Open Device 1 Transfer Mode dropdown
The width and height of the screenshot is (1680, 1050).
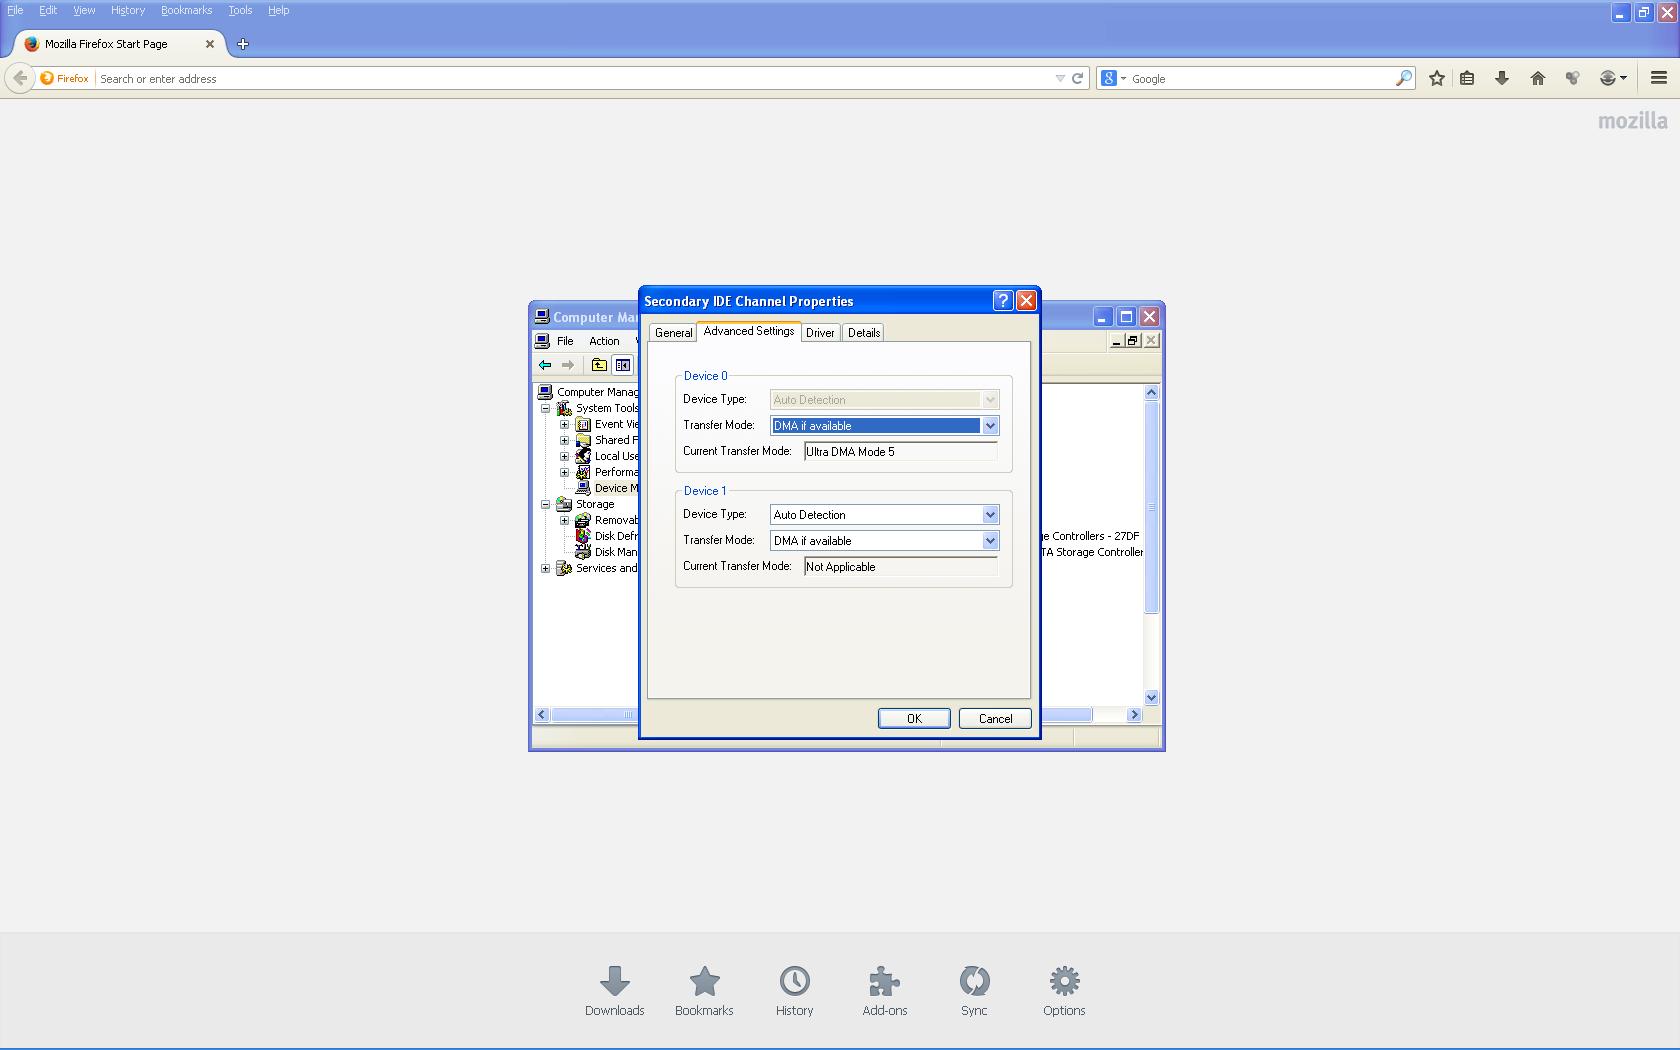(x=990, y=541)
